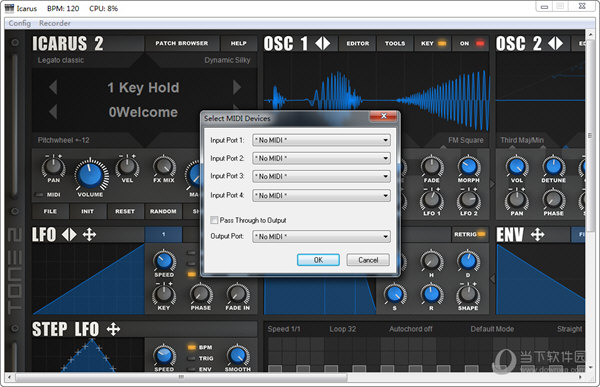Open the Input Port 3 dropdown
The height and width of the screenshot is (387, 600).
[321, 176]
